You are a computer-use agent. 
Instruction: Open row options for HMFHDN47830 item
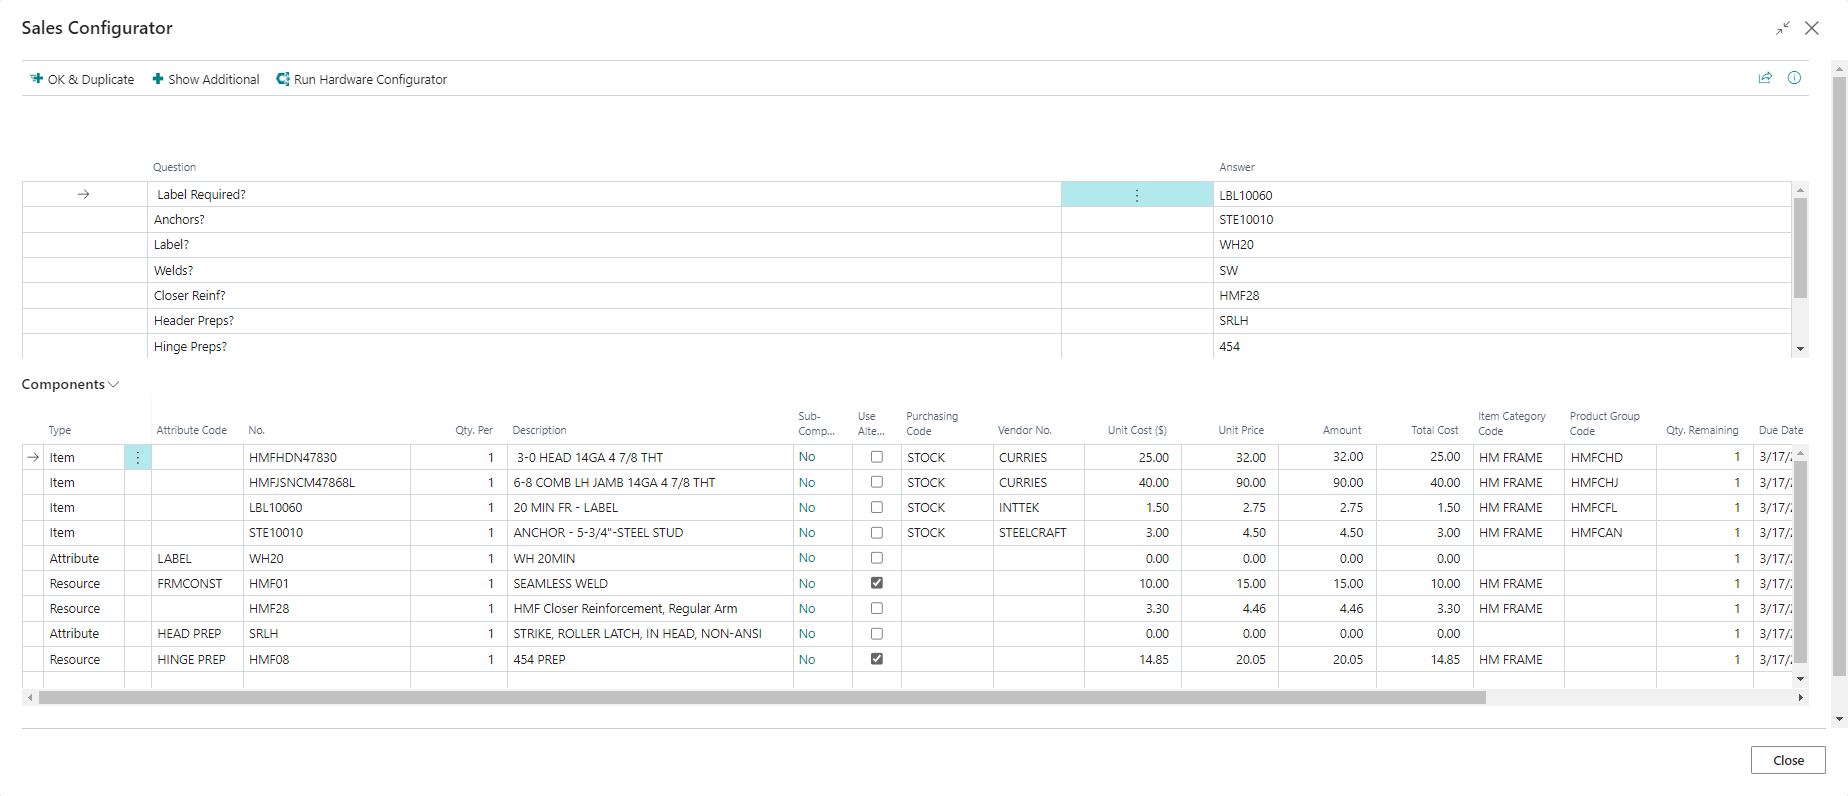point(138,457)
